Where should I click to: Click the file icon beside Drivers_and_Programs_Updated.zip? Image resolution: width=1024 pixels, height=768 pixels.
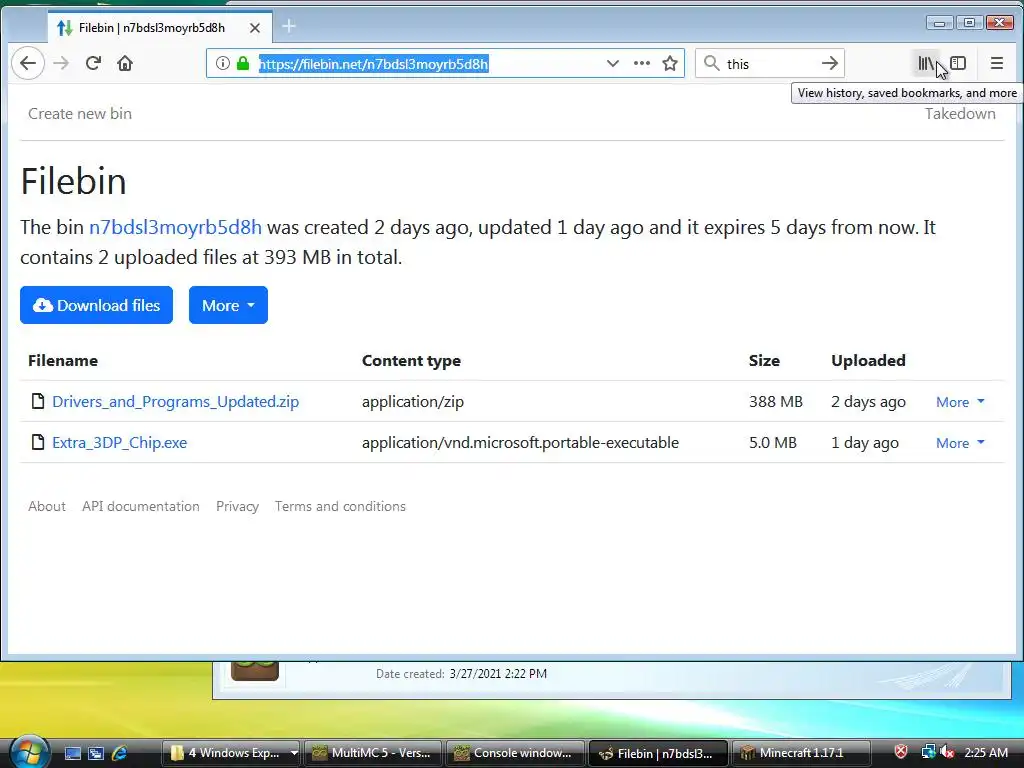point(39,401)
